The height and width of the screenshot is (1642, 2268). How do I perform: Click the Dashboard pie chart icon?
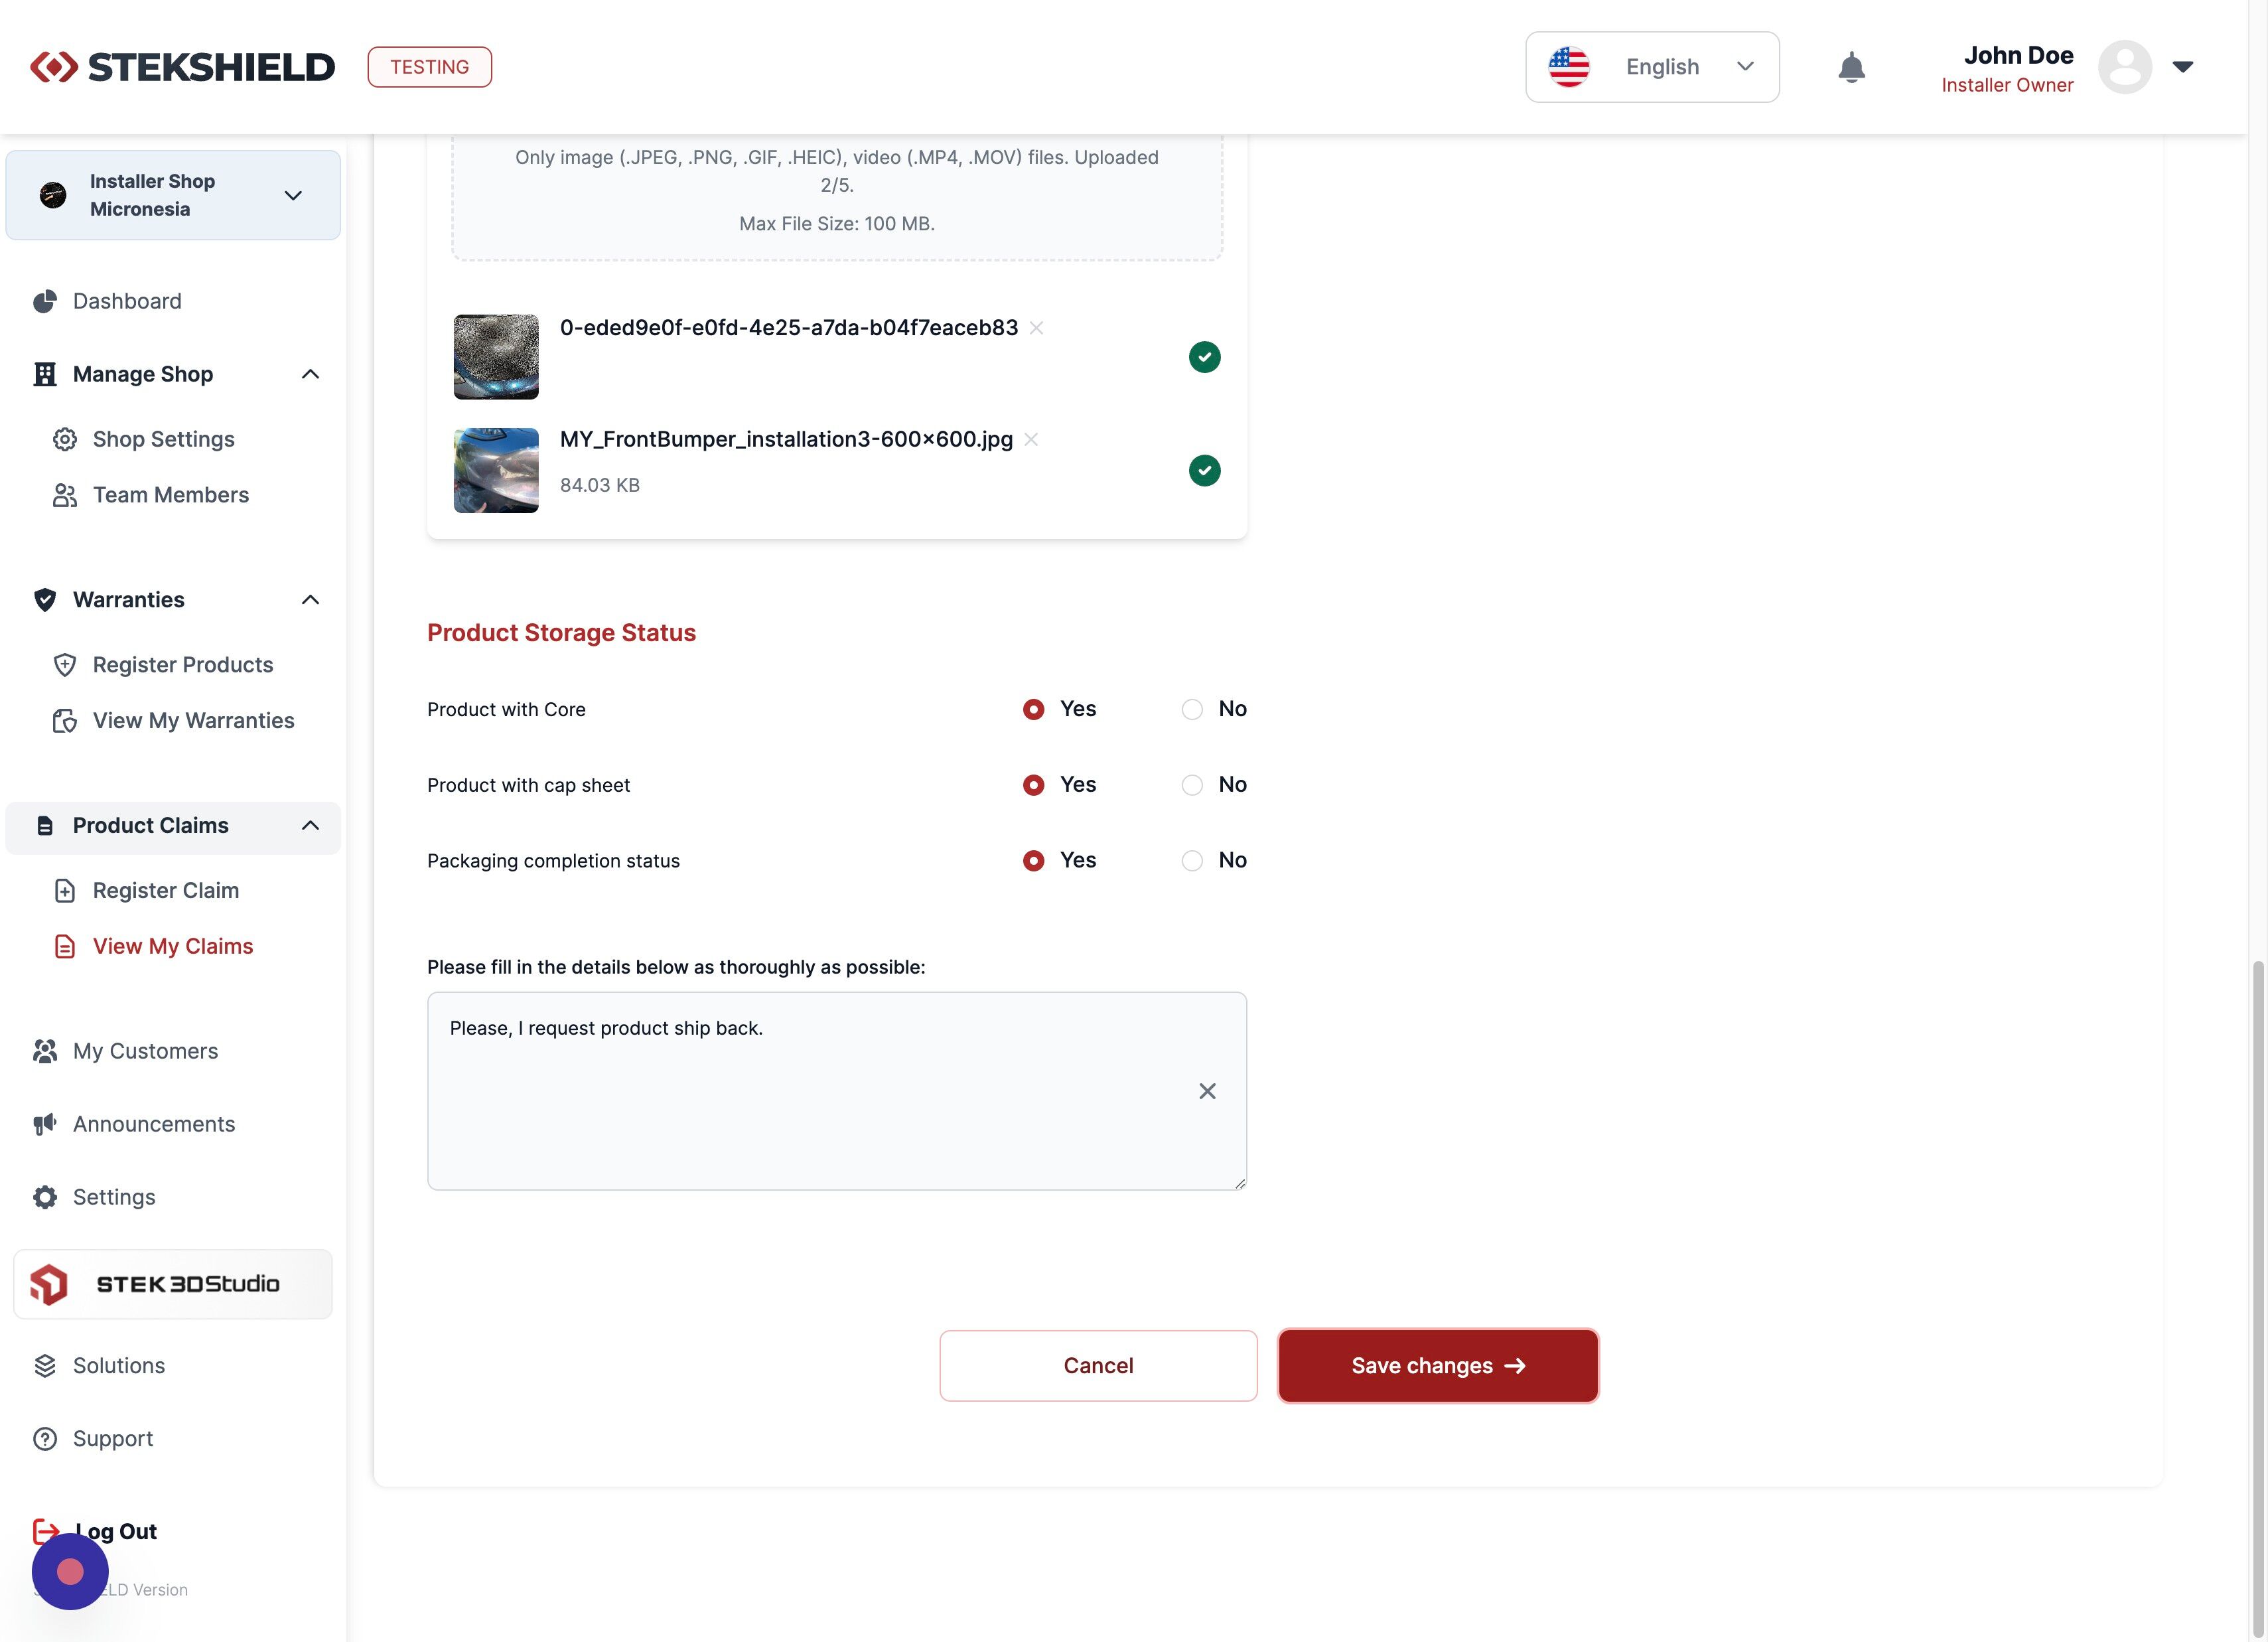(x=45, y=301)
